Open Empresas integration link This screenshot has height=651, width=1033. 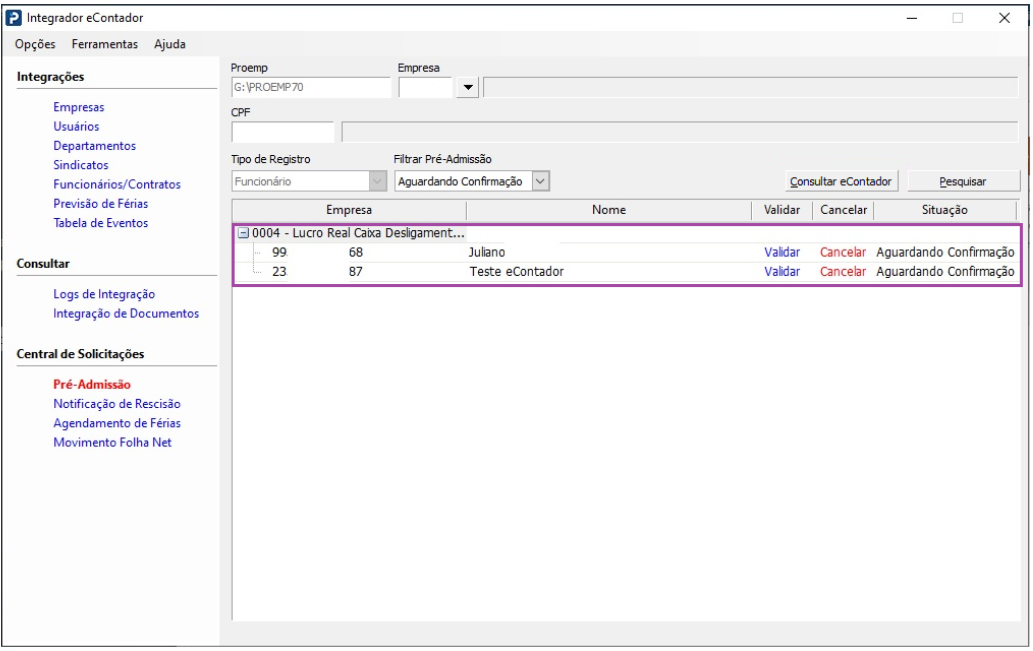[78, 107]
